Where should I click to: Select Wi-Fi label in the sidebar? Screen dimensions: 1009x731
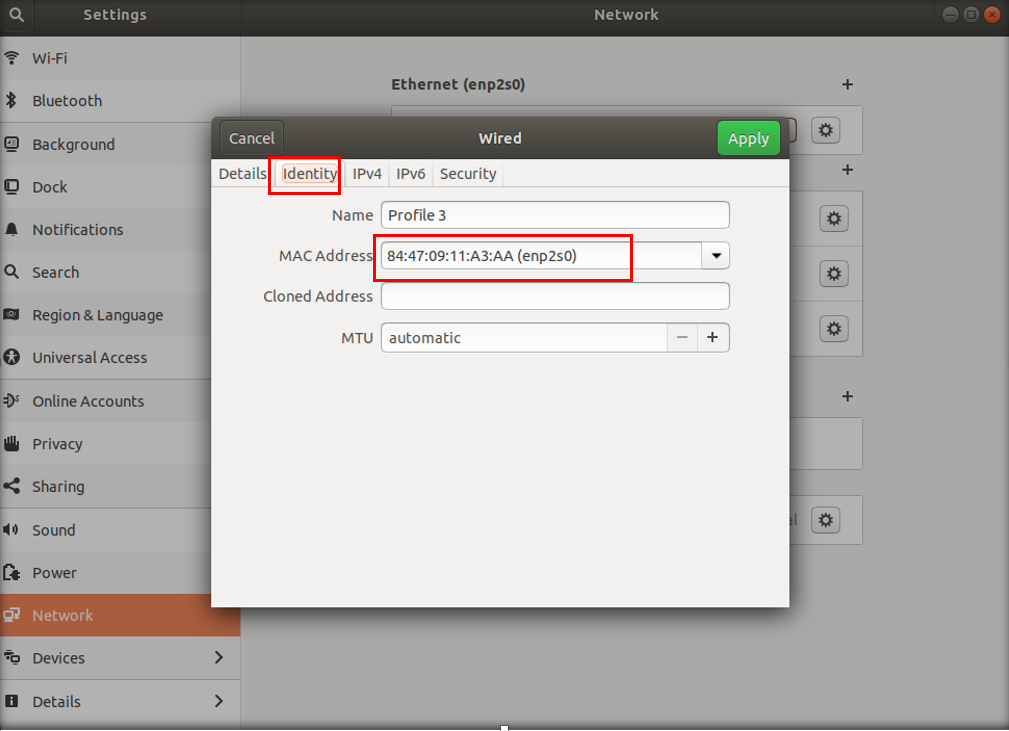point(50,58)
